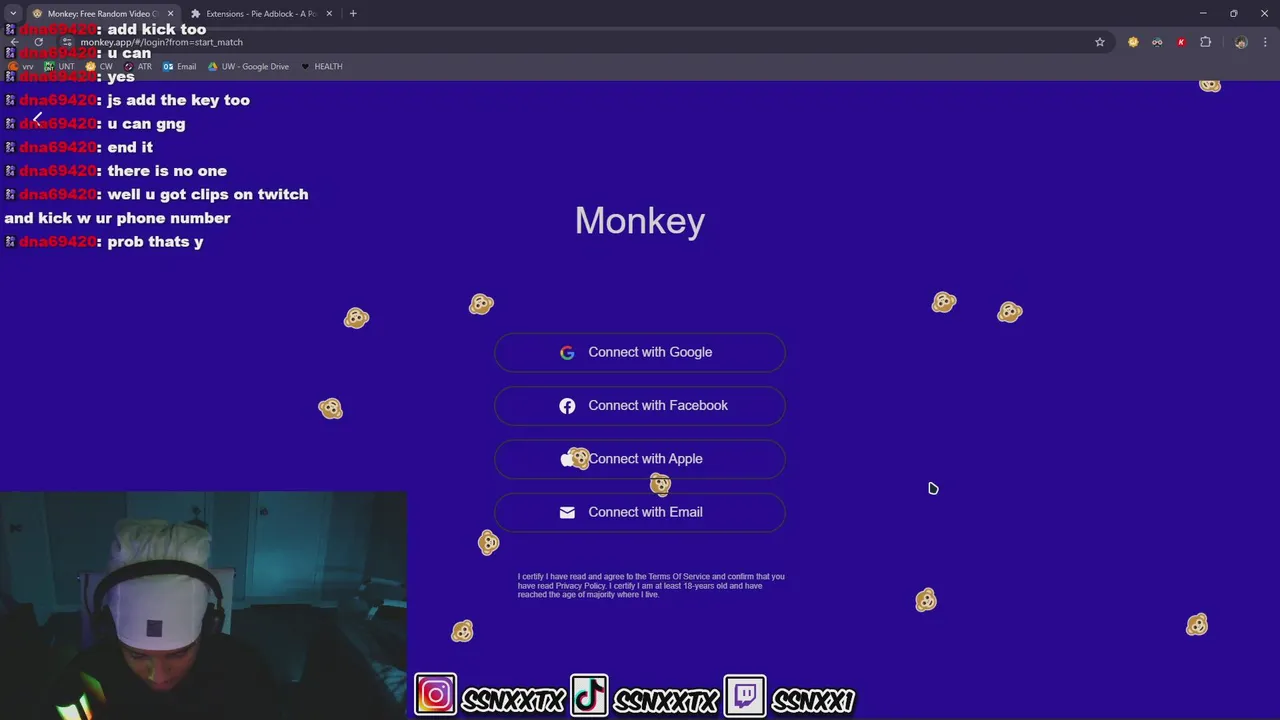Open the Email bookmark
The image size is (1280, 720).
[x=180, y=67]
